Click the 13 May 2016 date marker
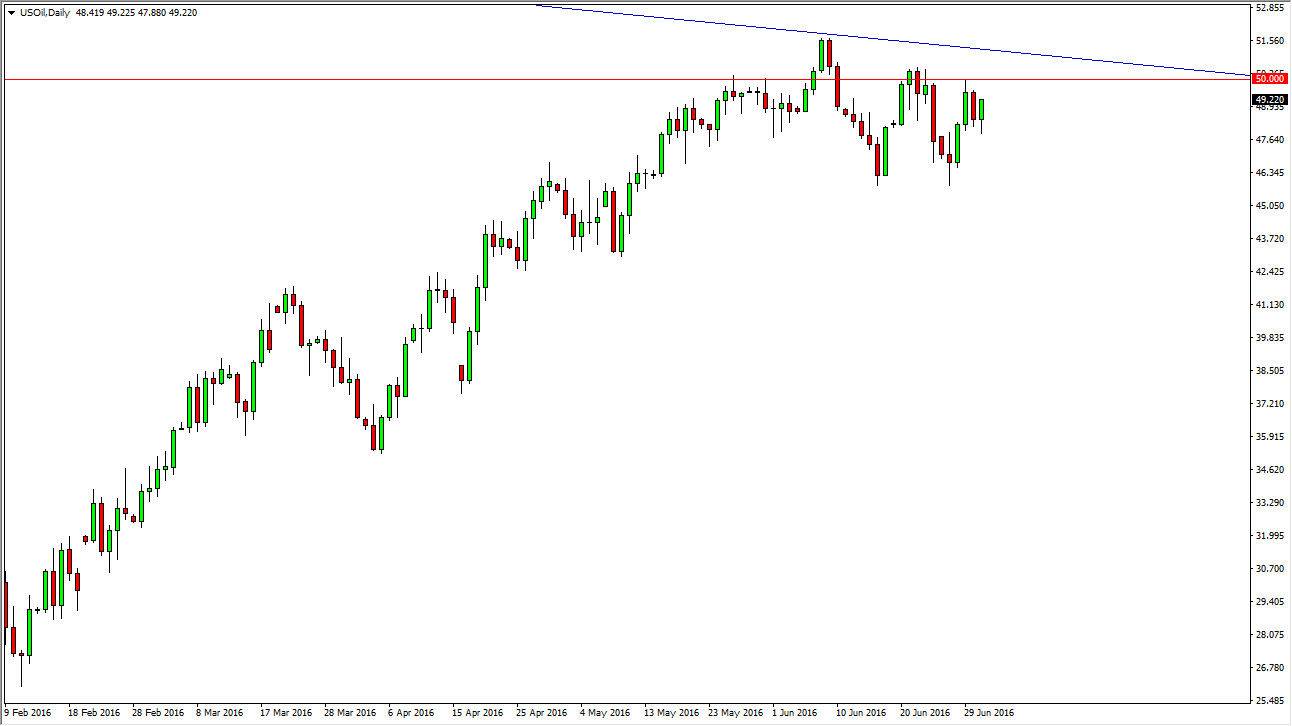Image resolution: width=1292 pixels, height=726 pixels. coord(672,713)
